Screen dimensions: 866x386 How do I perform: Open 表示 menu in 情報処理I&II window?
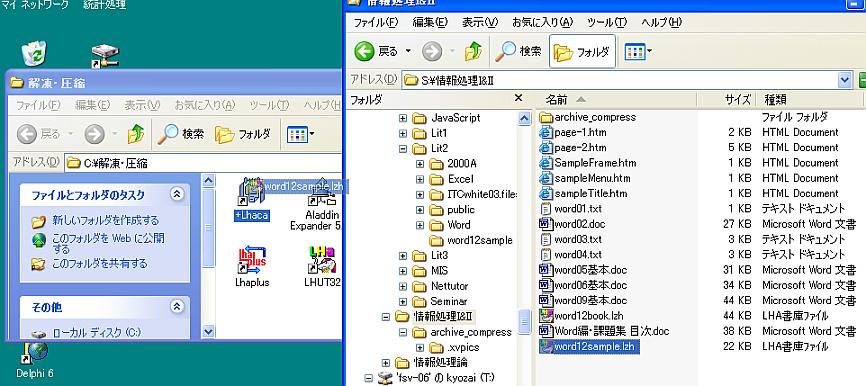(480, 23)
